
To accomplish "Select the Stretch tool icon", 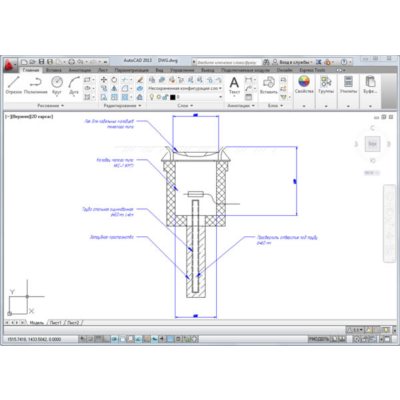I will 104,97.
